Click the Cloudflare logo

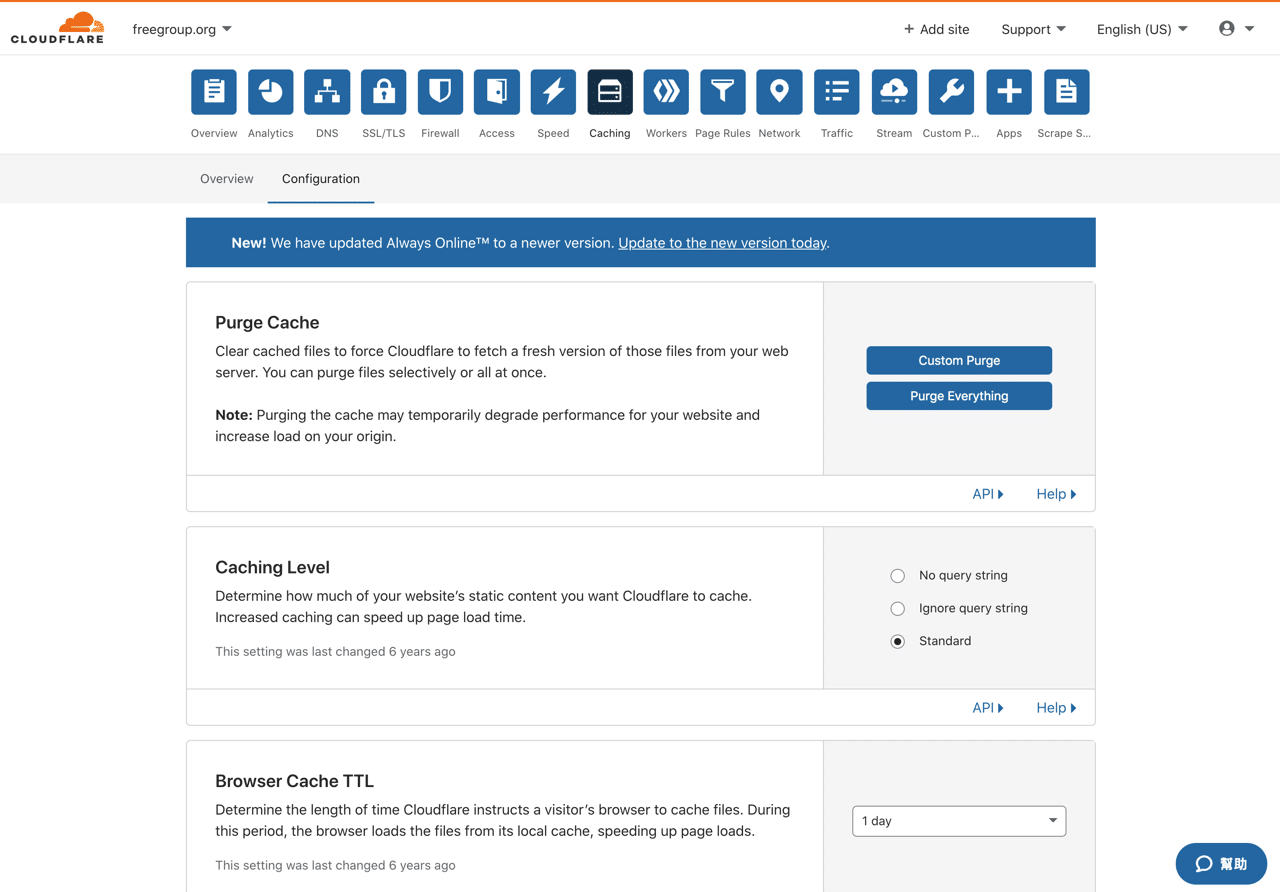58,28
